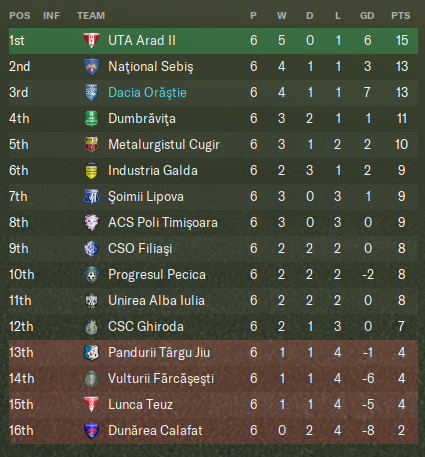Click the Industria Galda yellow badge
The width and height of the screenshot is (425, 457).
pos(91,170)
